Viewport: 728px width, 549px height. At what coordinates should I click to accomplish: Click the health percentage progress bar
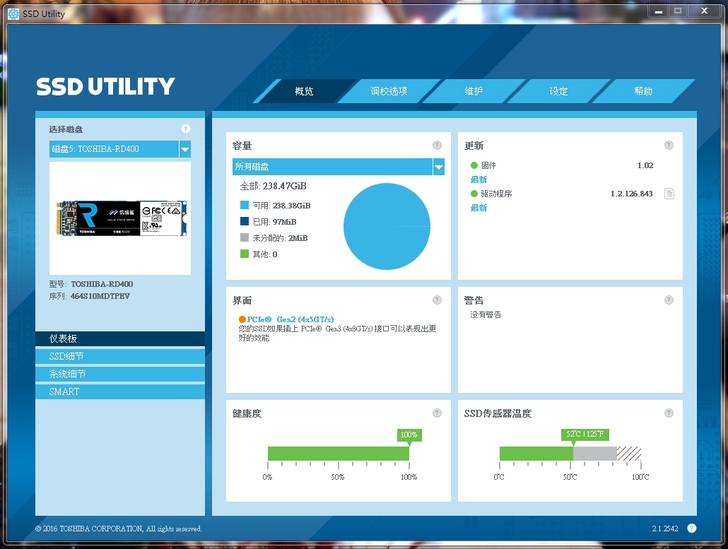pos(338,453)
